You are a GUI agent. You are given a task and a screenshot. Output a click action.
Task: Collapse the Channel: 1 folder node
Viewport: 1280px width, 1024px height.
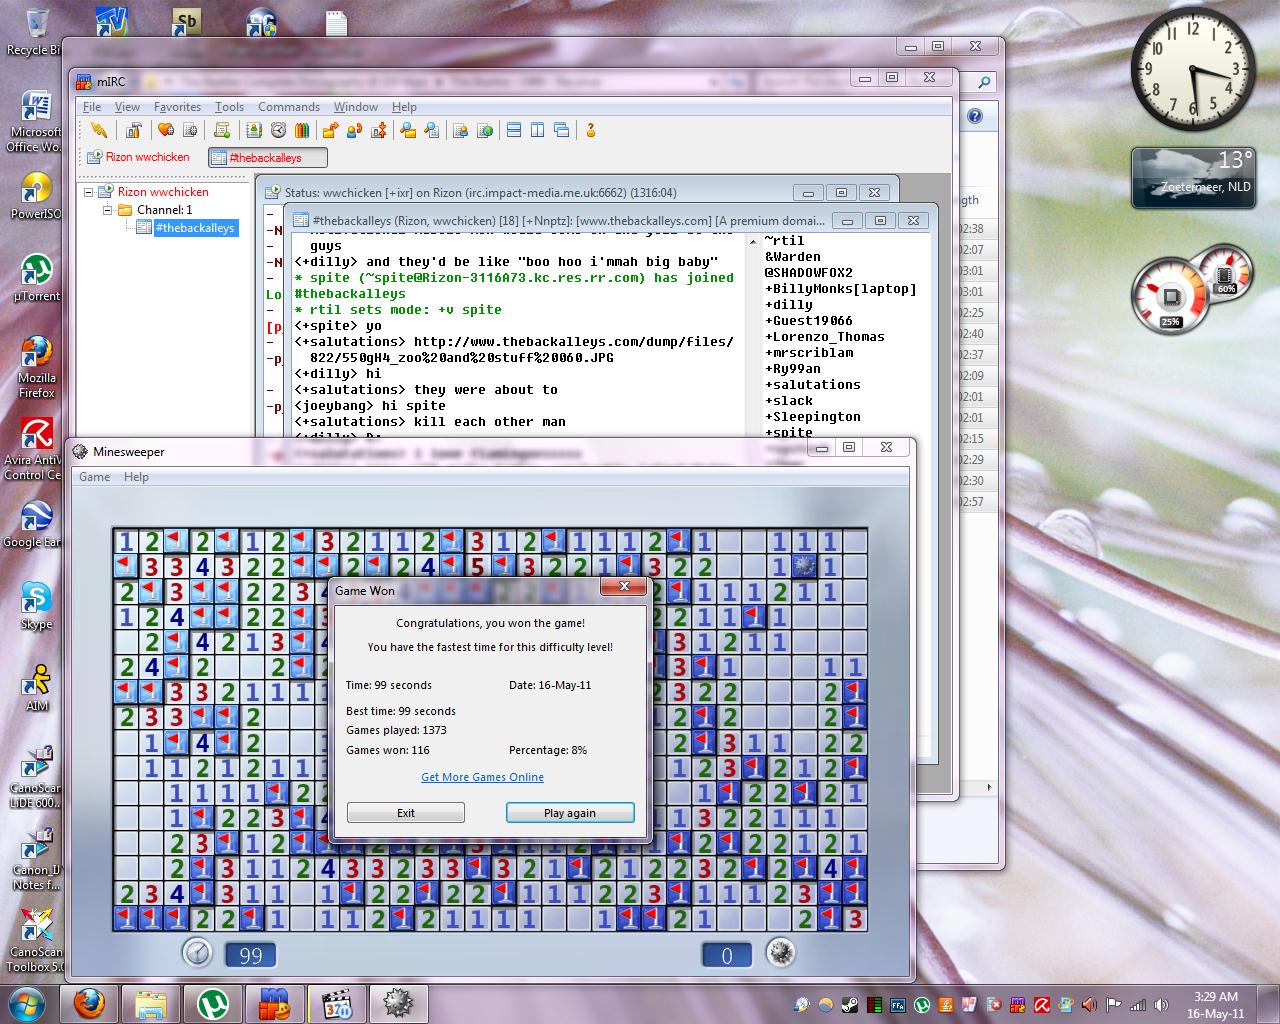tap(108, 210)
